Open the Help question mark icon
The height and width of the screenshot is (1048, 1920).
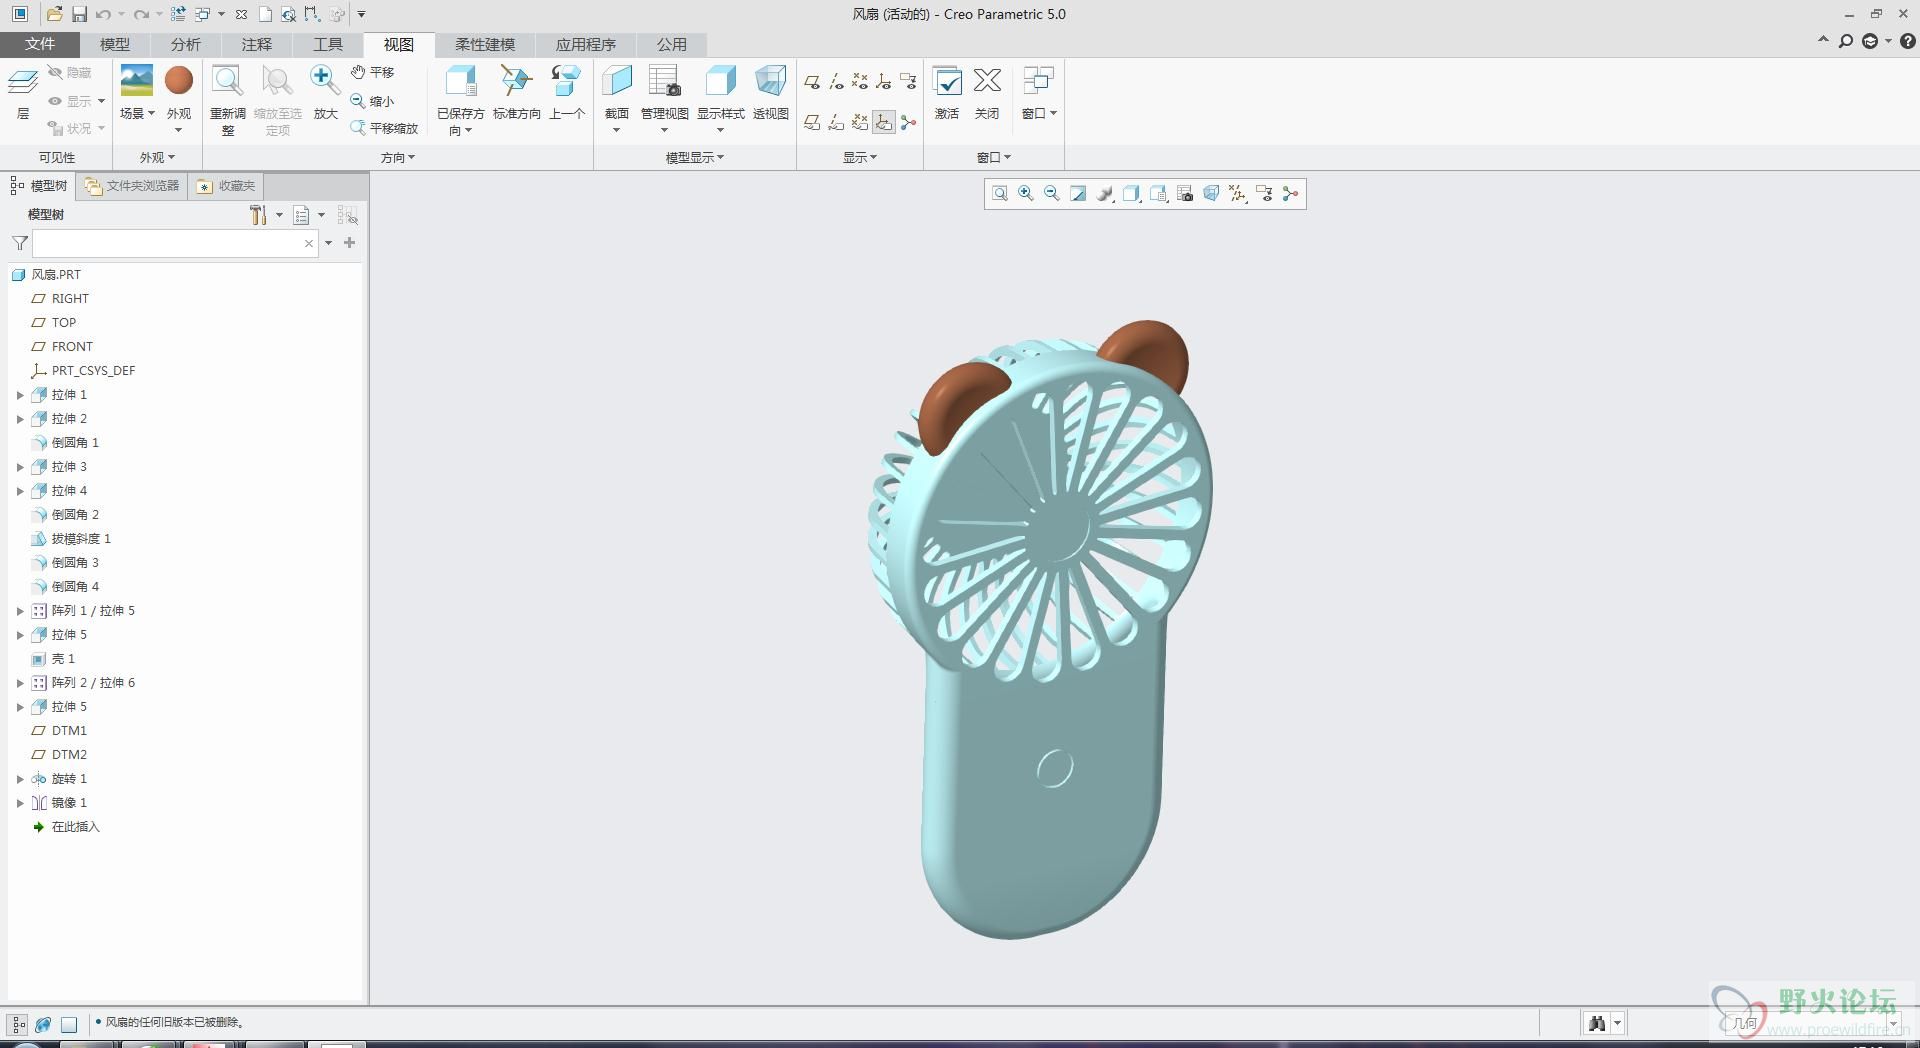pos(1907,41)
